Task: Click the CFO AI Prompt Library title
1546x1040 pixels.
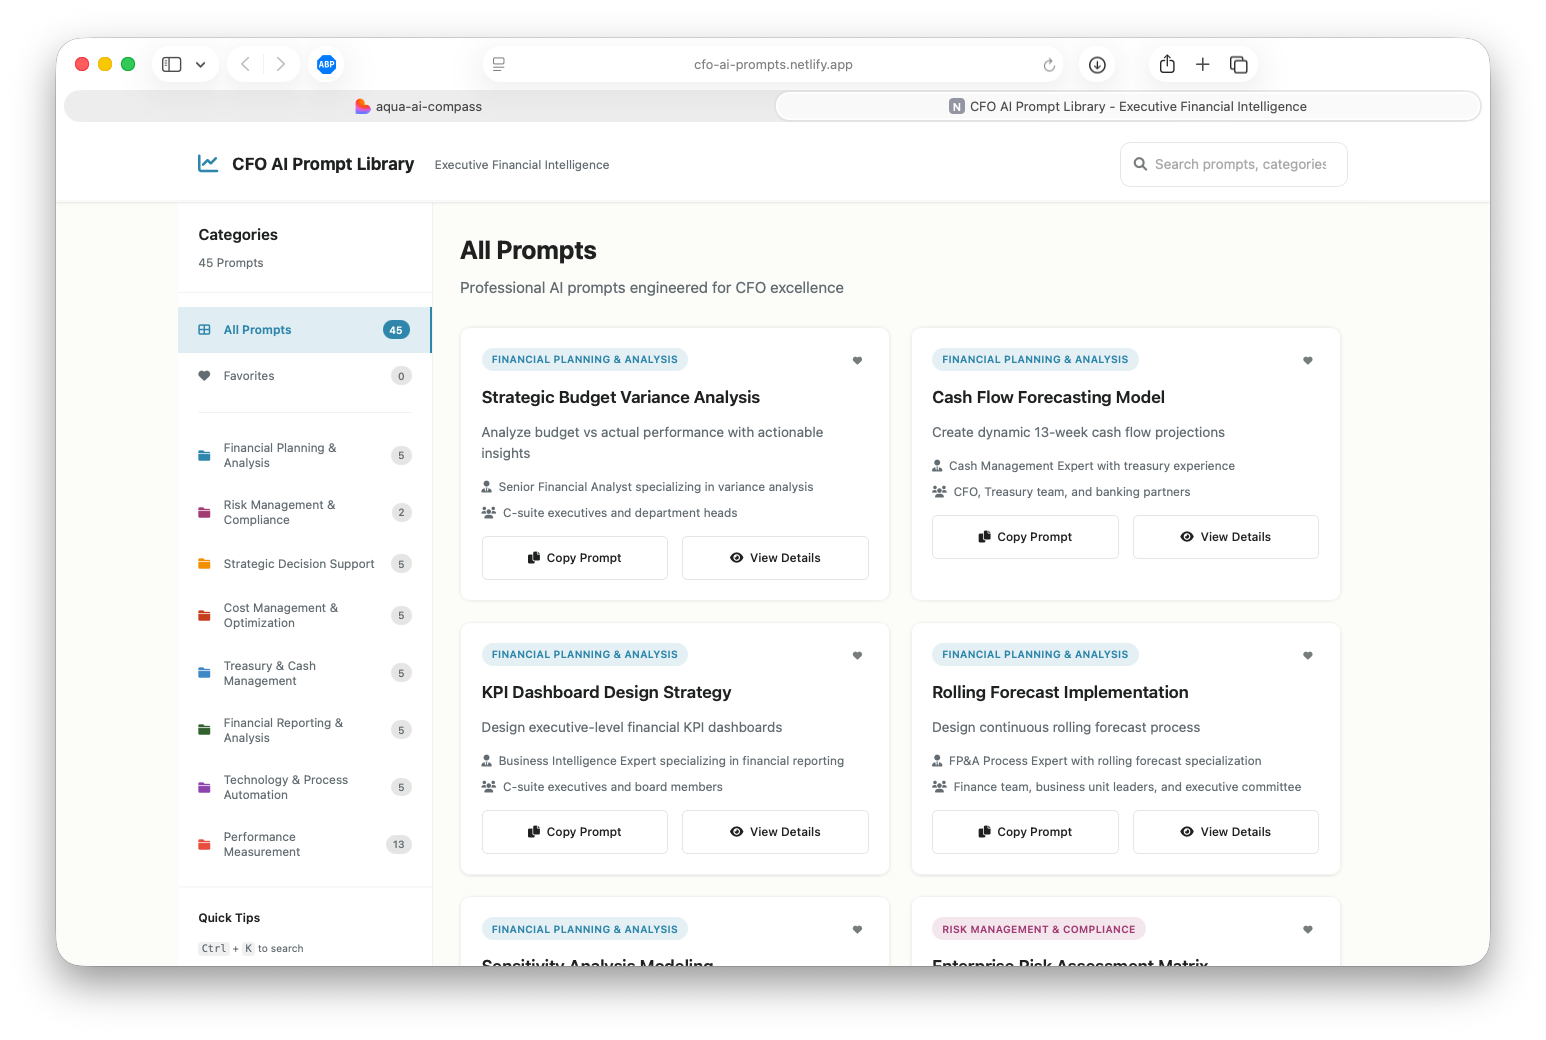Action: [x=323, y=164]
